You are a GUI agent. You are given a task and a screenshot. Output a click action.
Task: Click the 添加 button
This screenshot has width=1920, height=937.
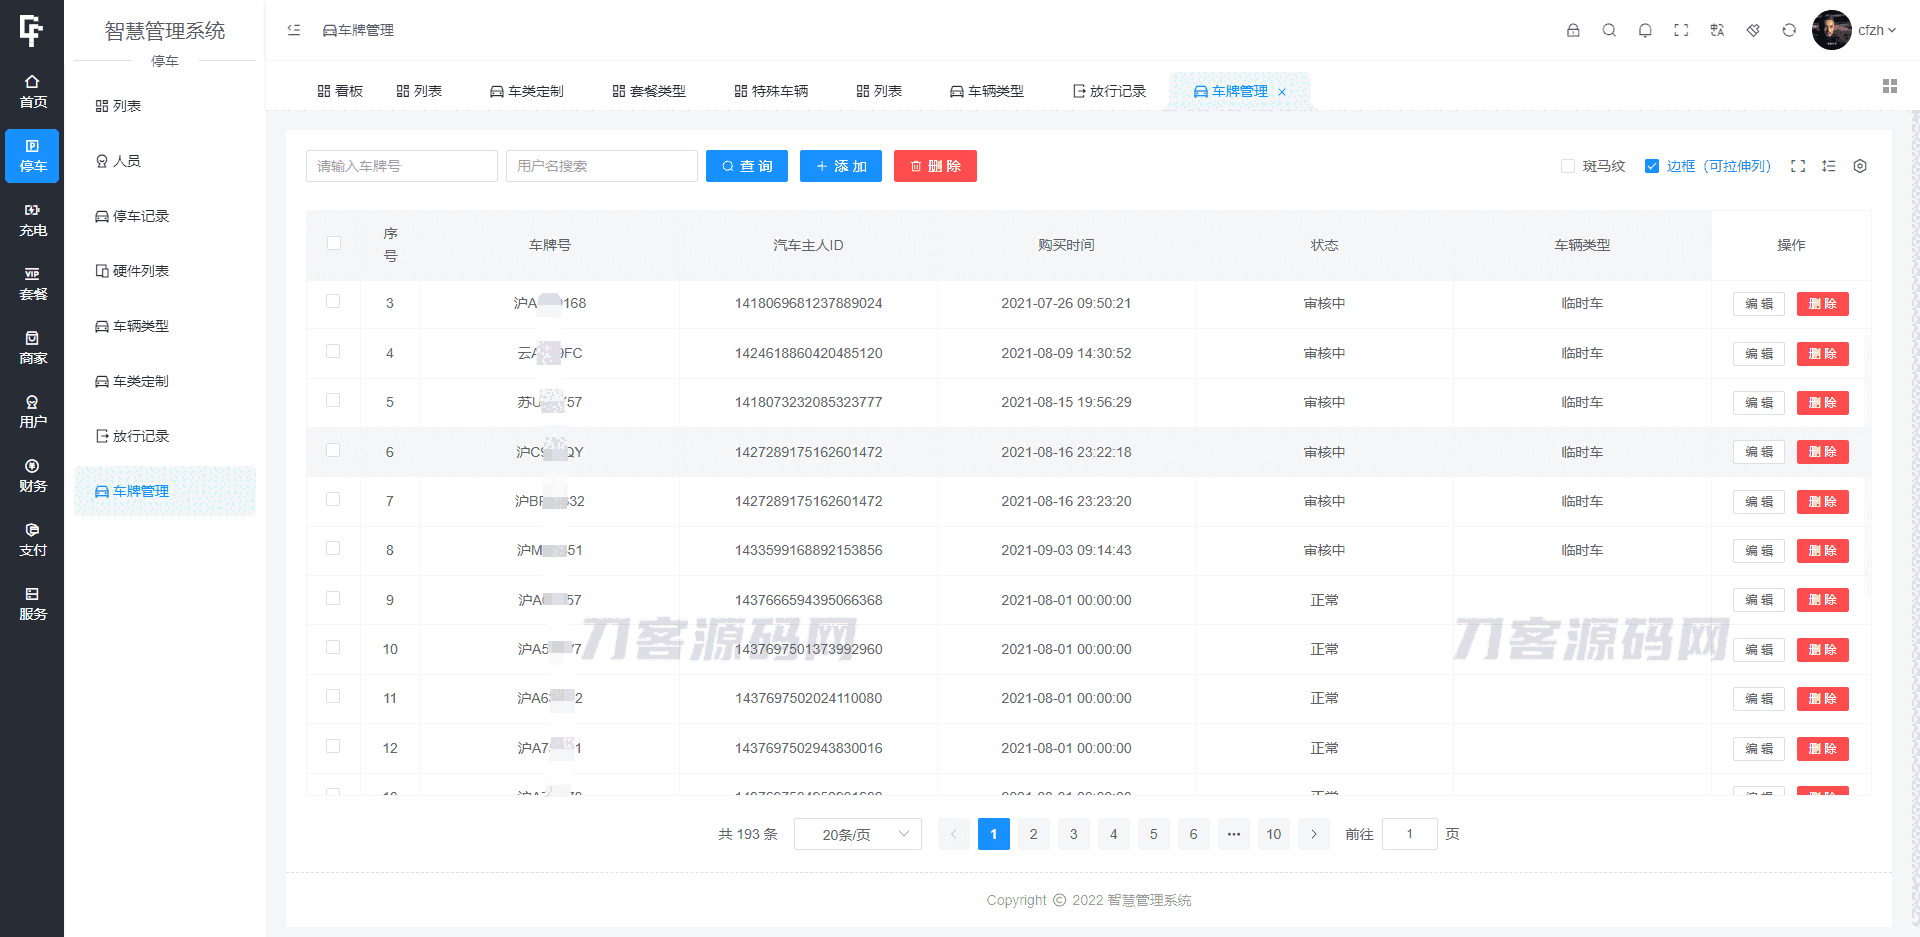tap(840, 166)
